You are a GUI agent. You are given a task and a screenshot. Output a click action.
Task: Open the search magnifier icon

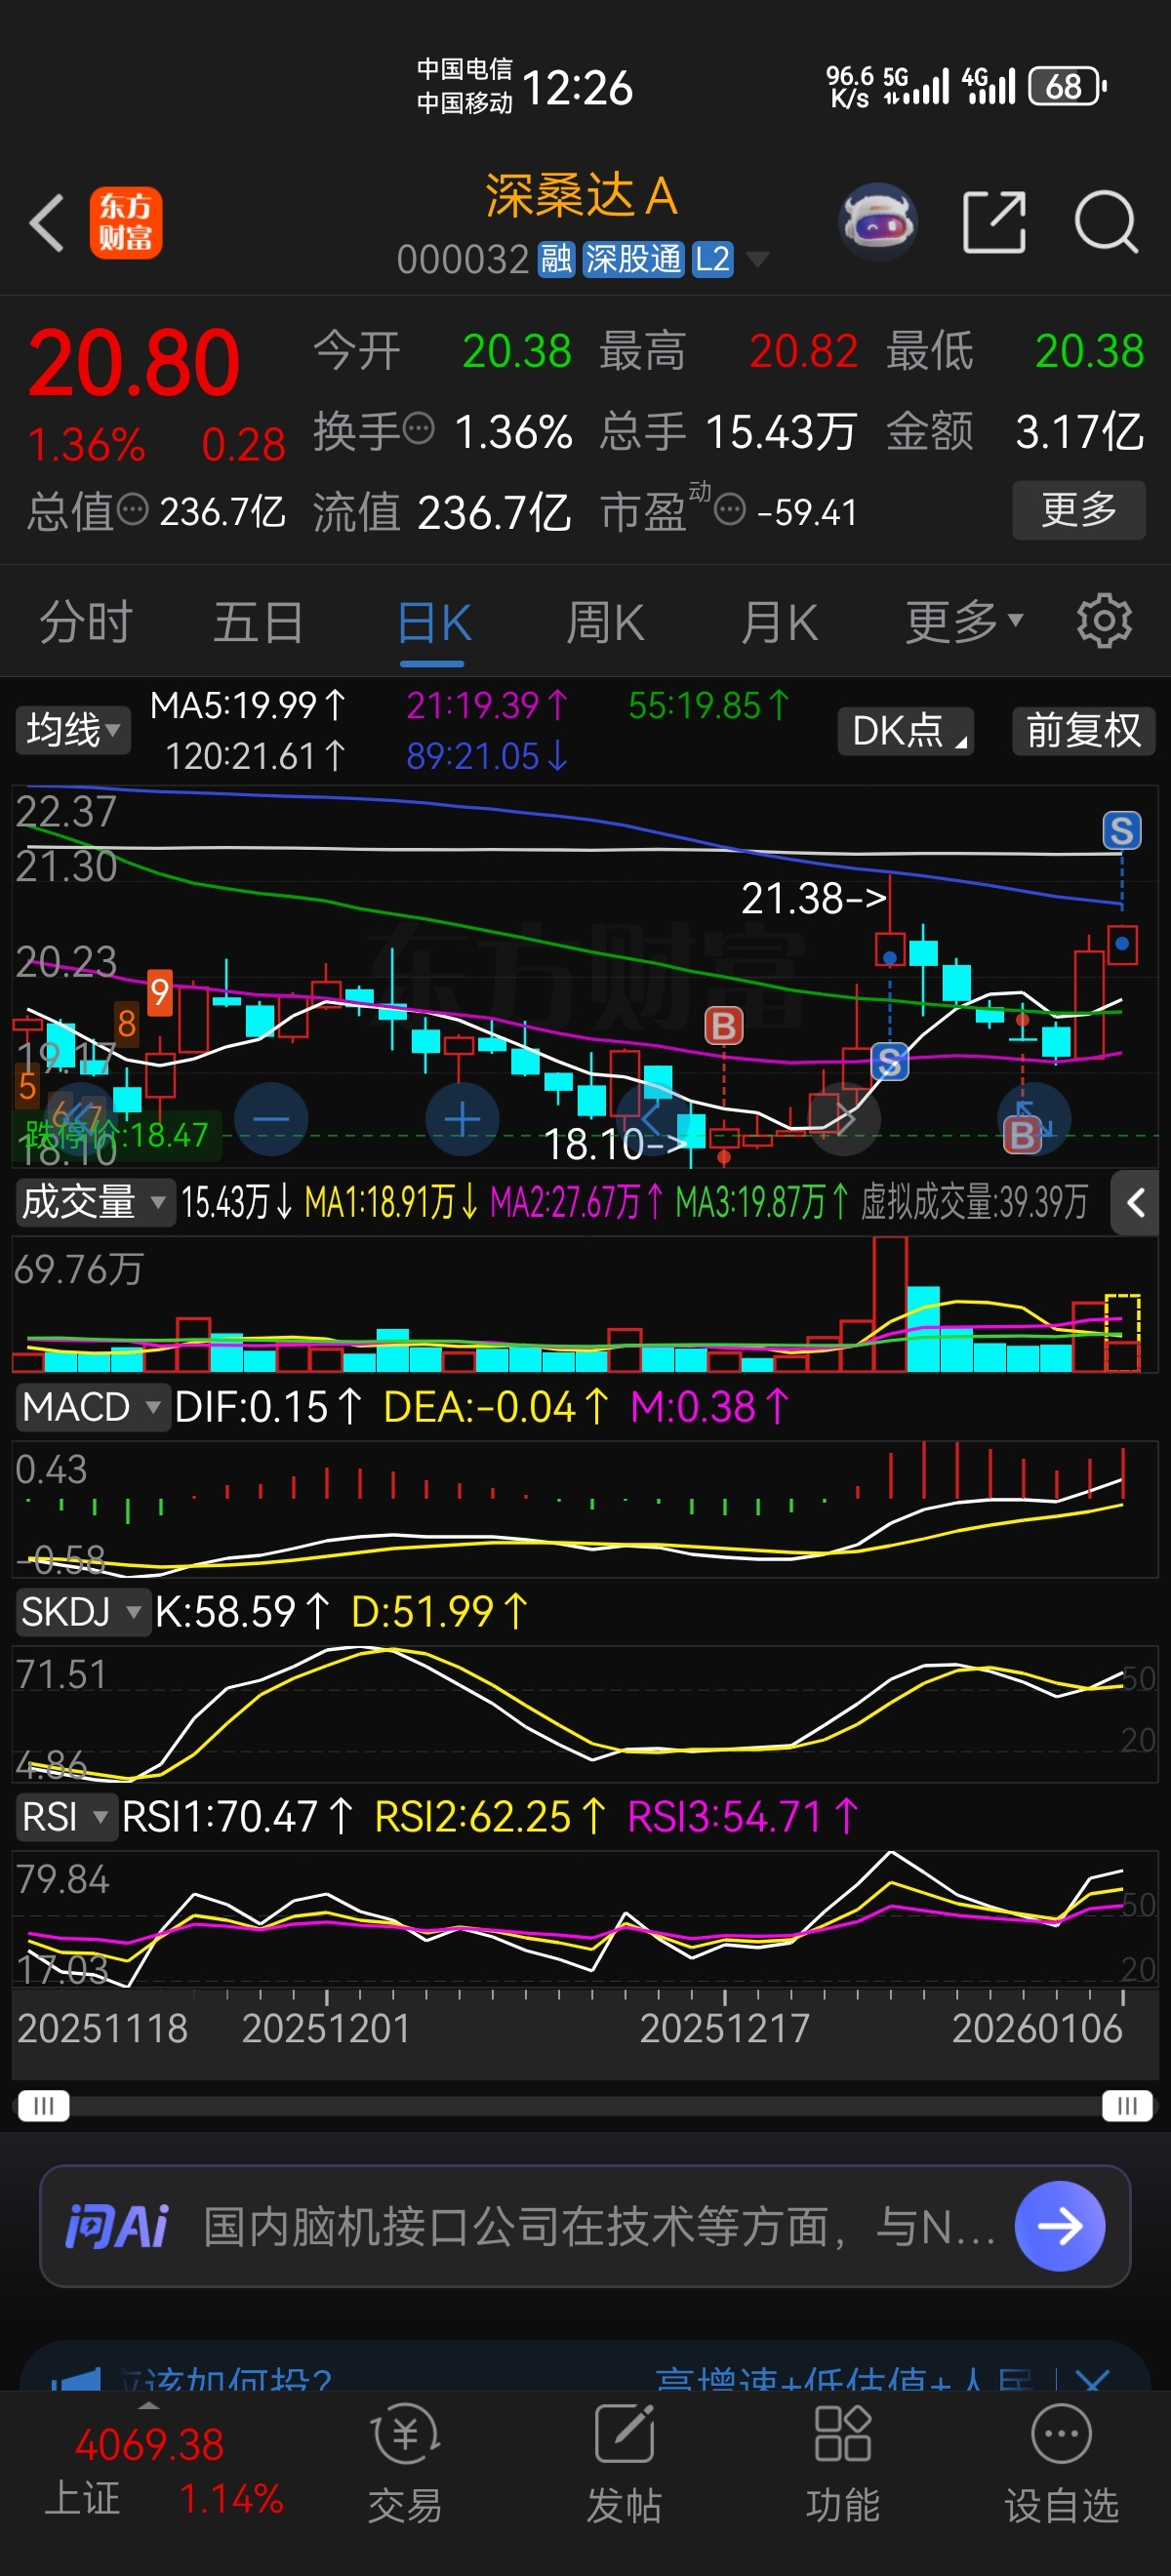(x=1106, y=222)
